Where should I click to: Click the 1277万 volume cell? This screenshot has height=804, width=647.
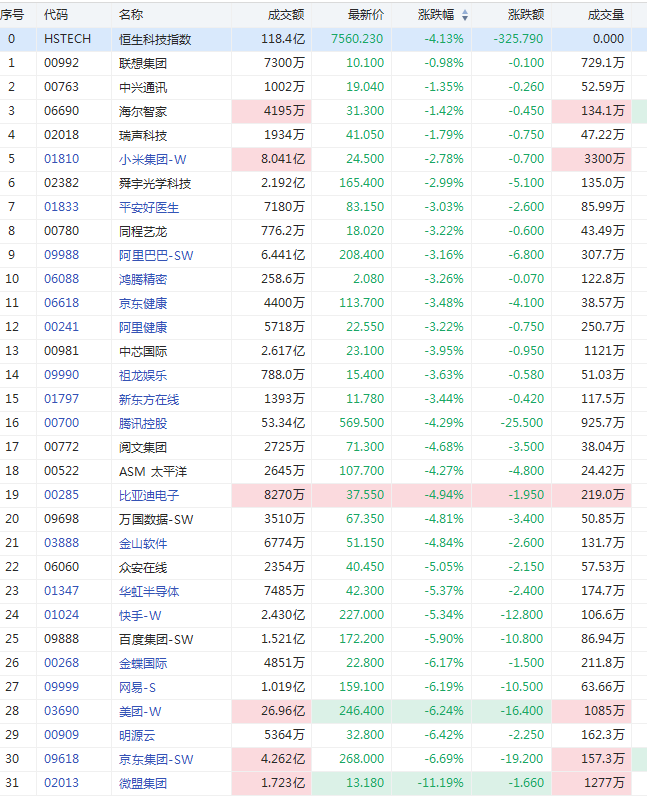pyautogui.click(x=604, y=783)
